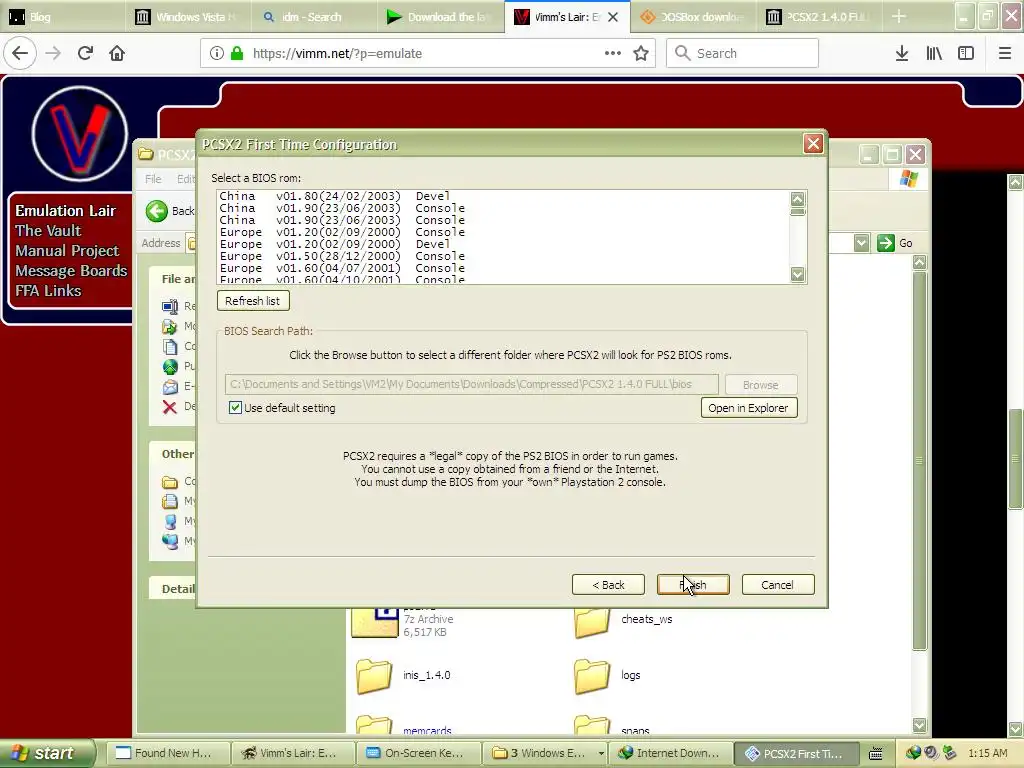Image resolution: width=1024 pixels, height=768 pixels.
Task: Click Explorer window green Back arrow
Action: click(157, 211)
